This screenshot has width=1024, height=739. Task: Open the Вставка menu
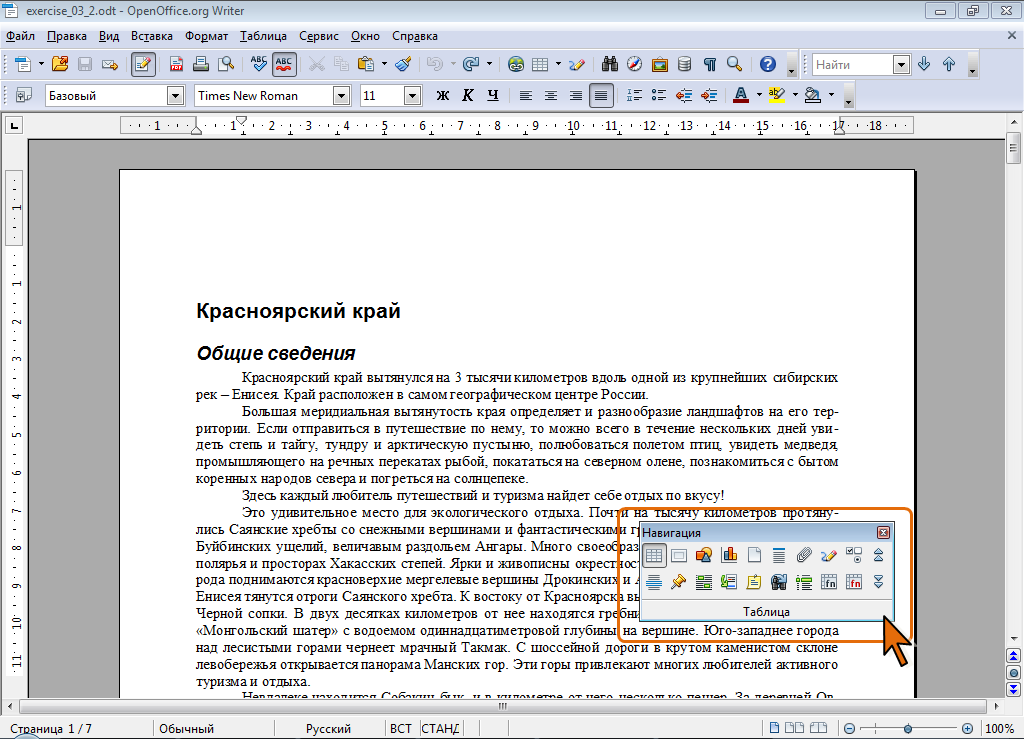152,36
